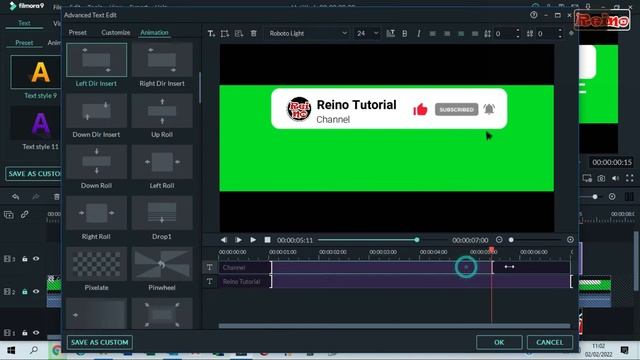Click the text height icon left of Bold
This screenshot has width=640, height=360.
click(391, 33)
